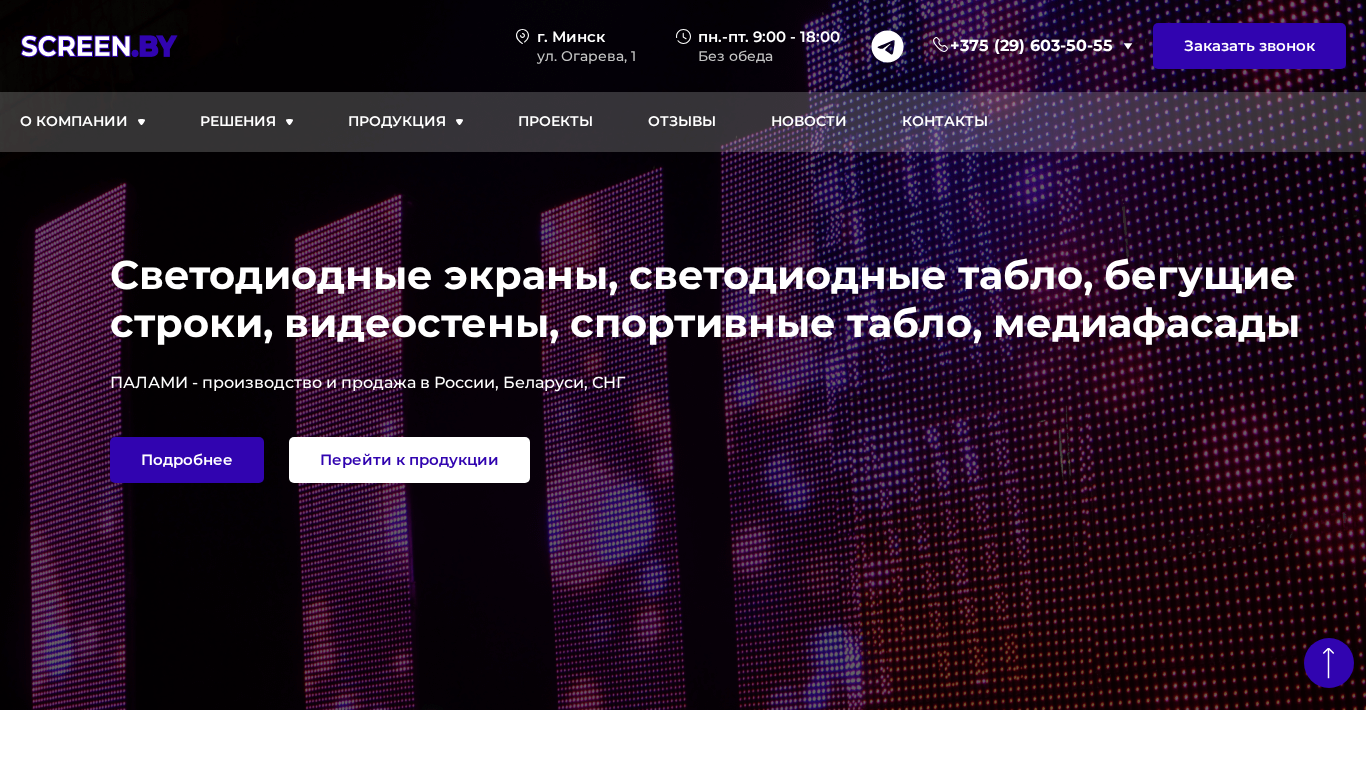Viewport: 1366px width, 768px height.
Task: Click the Без обеда text
Action: pos(735,56)
